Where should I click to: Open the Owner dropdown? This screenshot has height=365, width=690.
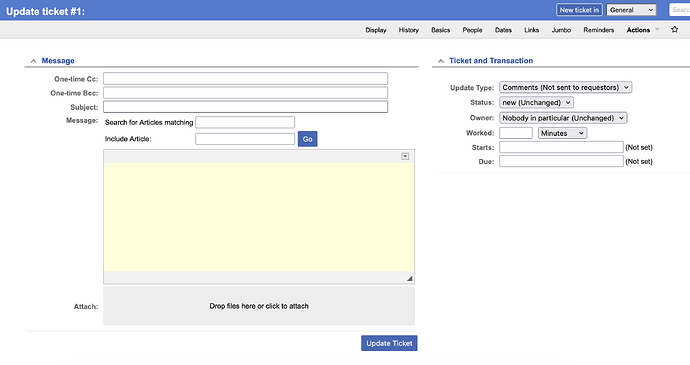pyautogui.click(x=563, y=118)
